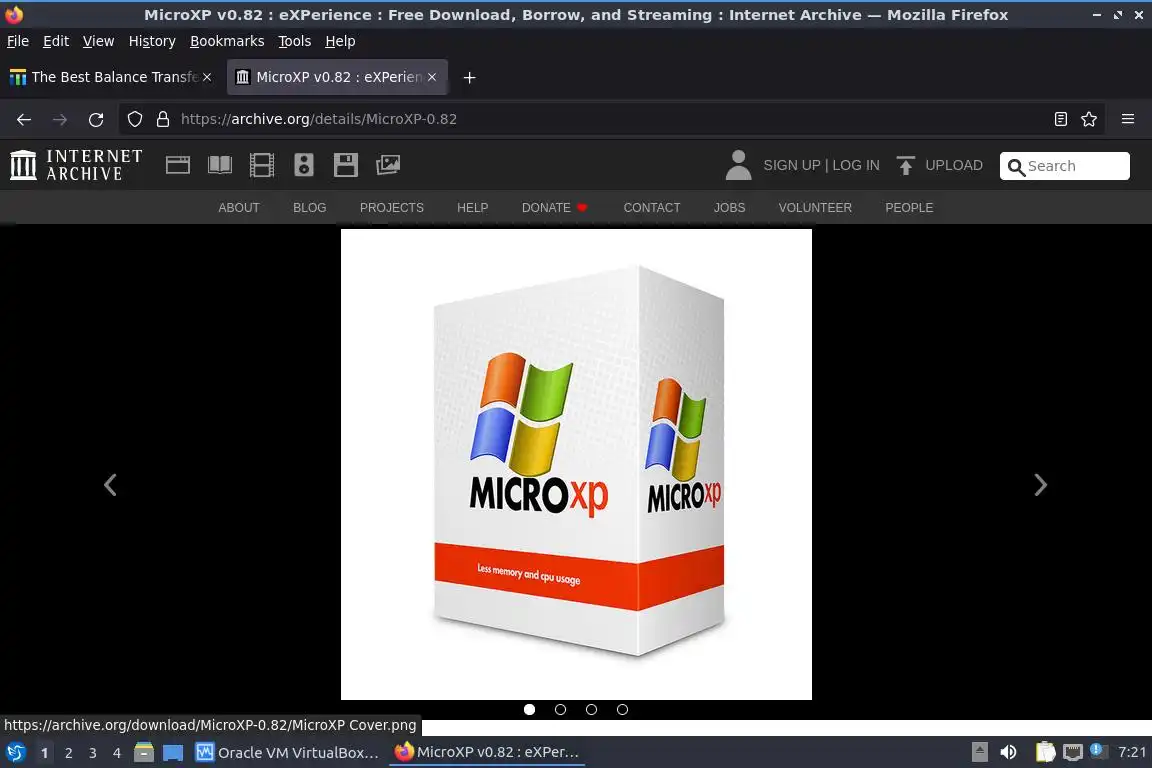
Task: Open the JOBS link
Action: point(730,208)
